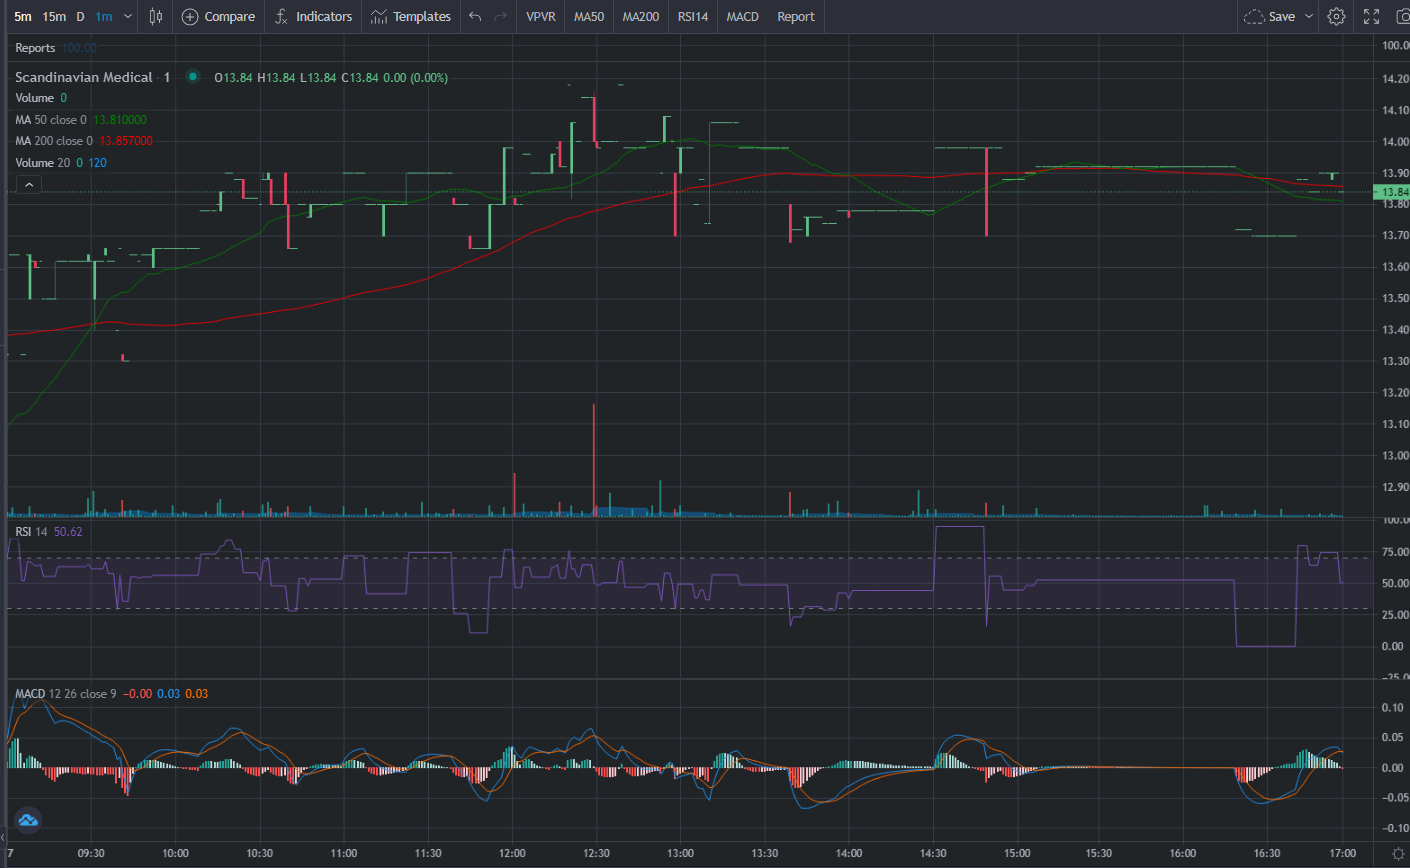Open the indicator Templates menu
Viewport: 1410px width, 868px height.
pos(410,16)
